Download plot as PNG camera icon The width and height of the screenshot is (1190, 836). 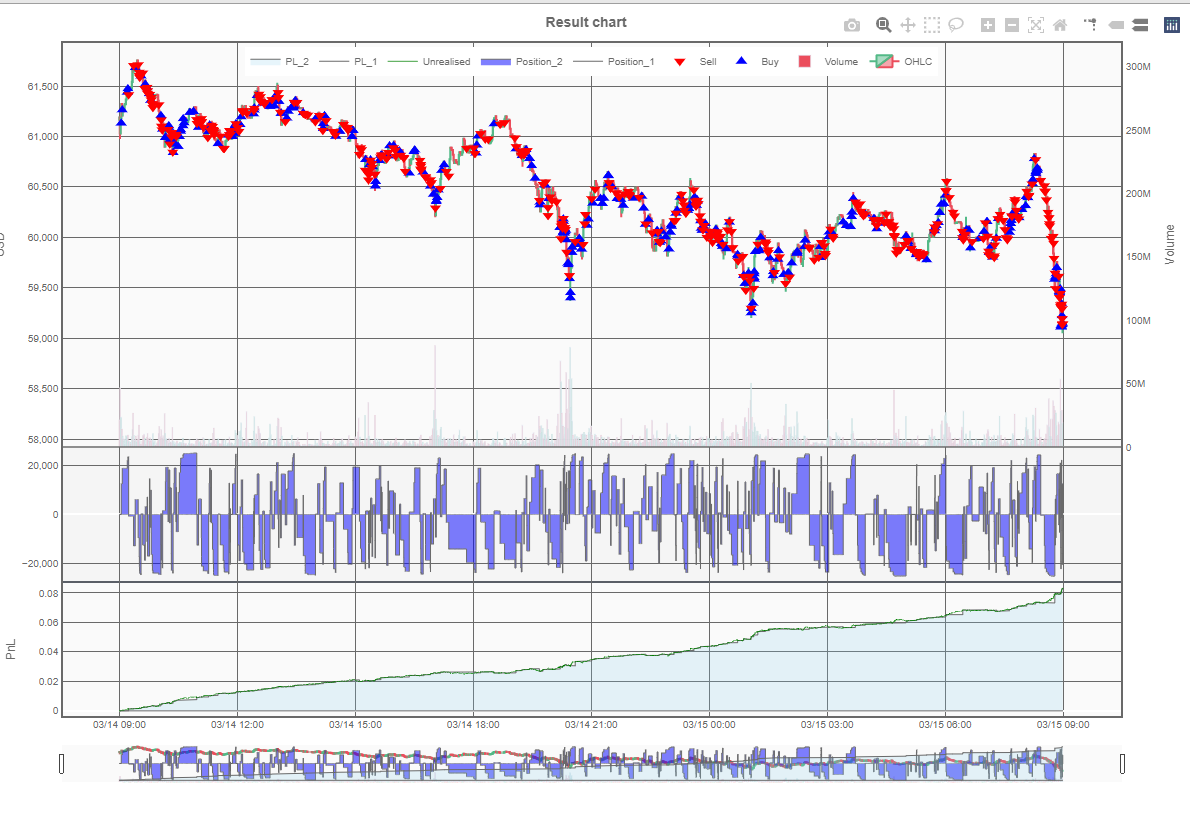pos(852,25)
